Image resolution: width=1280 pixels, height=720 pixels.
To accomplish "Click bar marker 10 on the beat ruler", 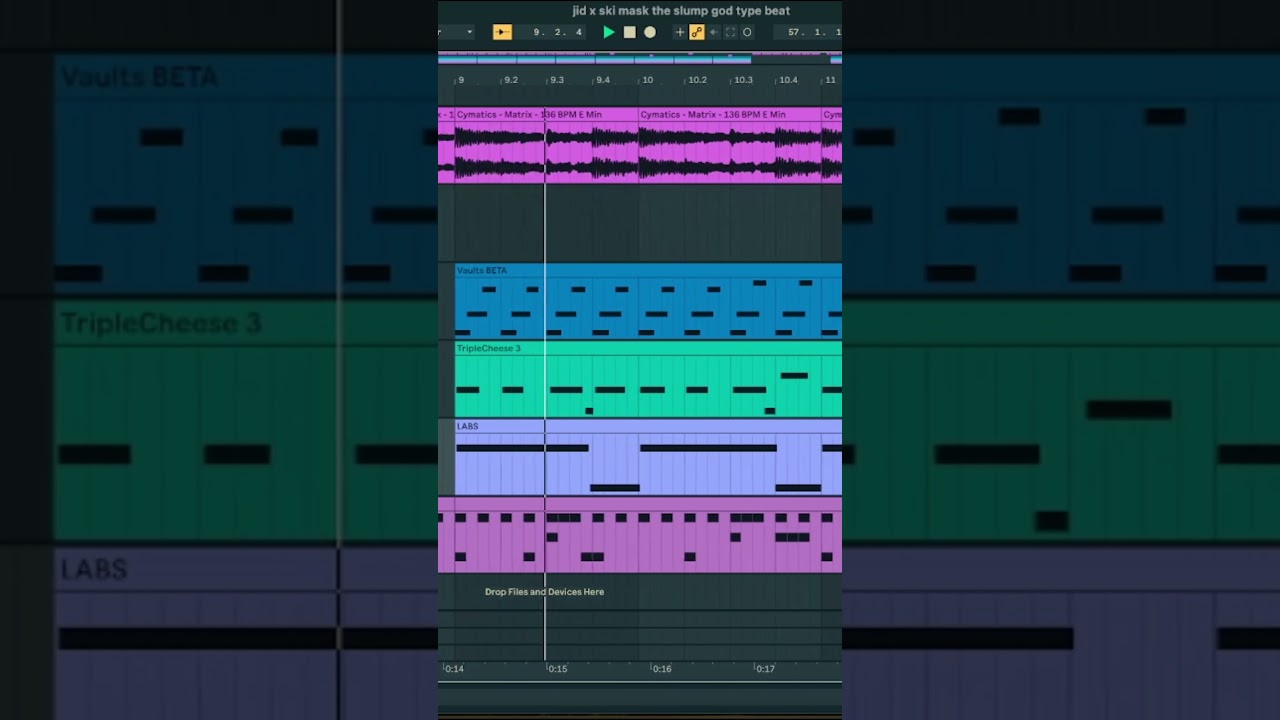I will [647, 80].
